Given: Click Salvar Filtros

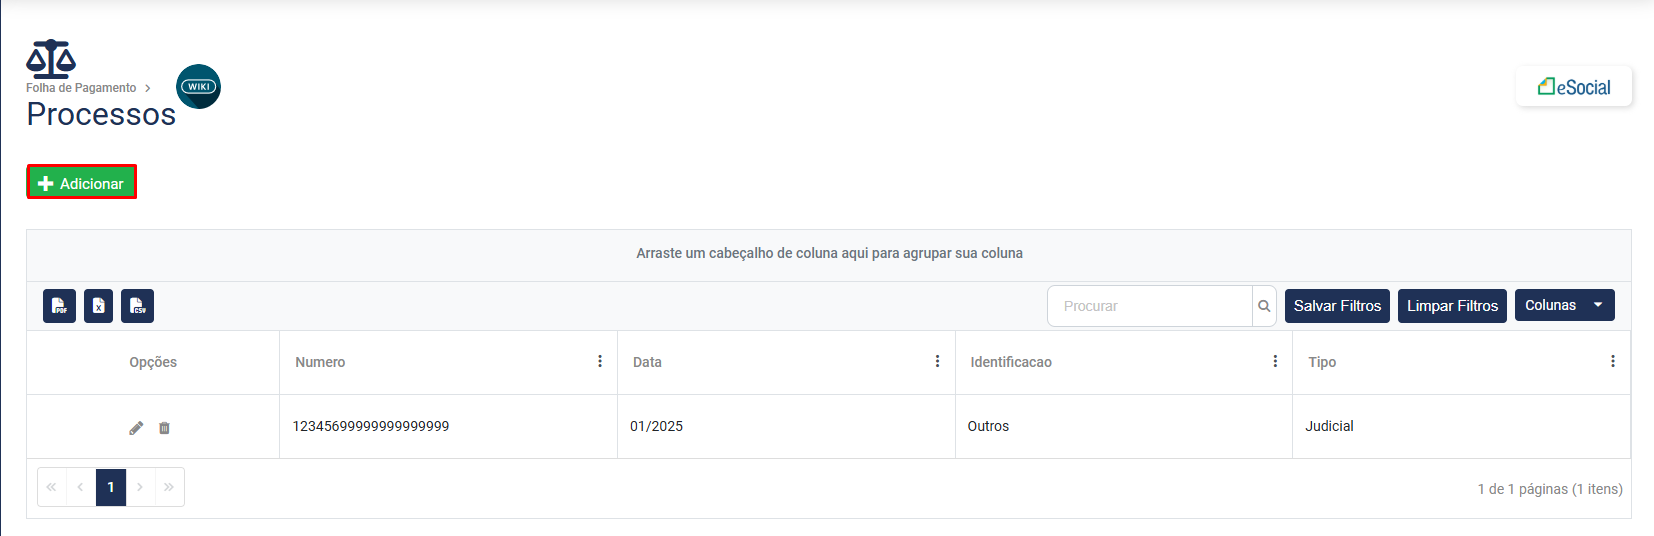Looking at the screenshot, I should (x=1337, y=306).
